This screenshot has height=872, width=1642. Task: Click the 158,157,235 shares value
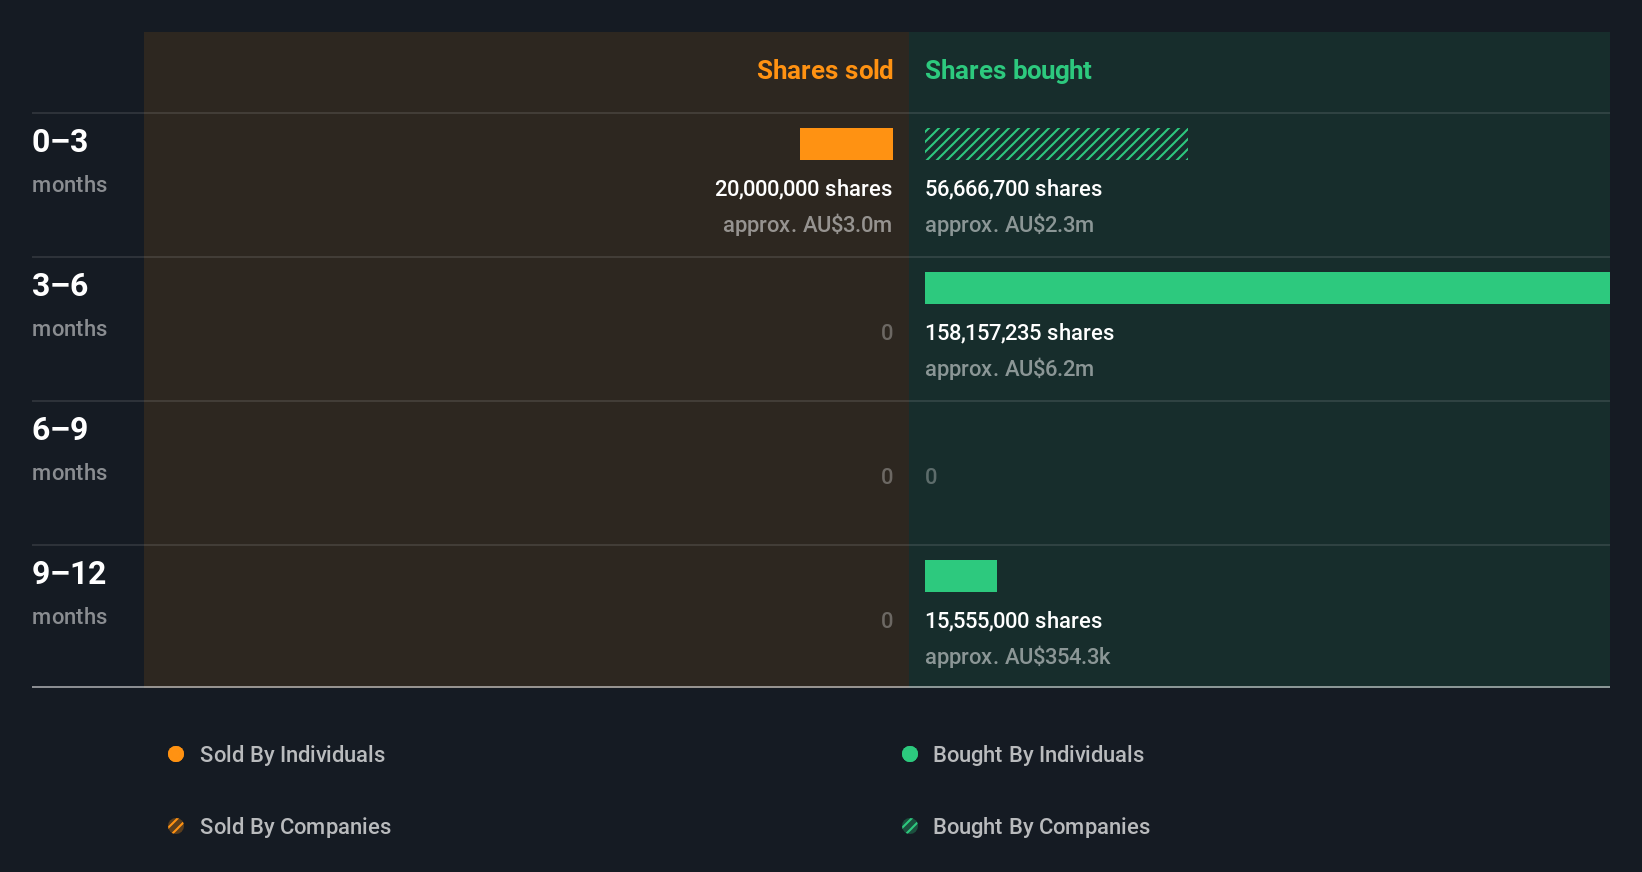(x=1019, y=332)
